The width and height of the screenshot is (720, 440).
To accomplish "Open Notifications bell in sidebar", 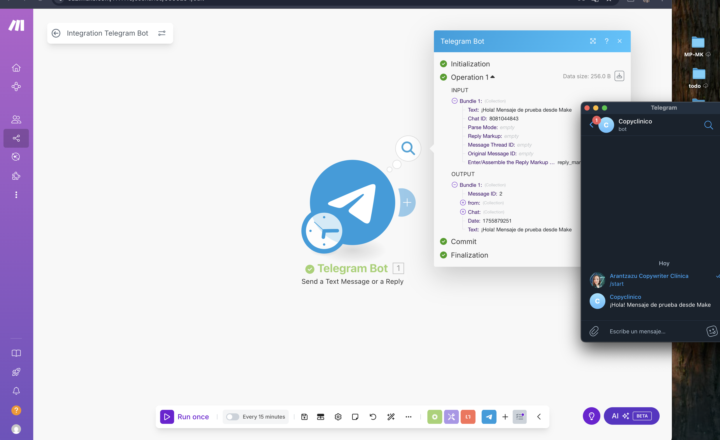I will pyautogui.click(x=16, y=391).
